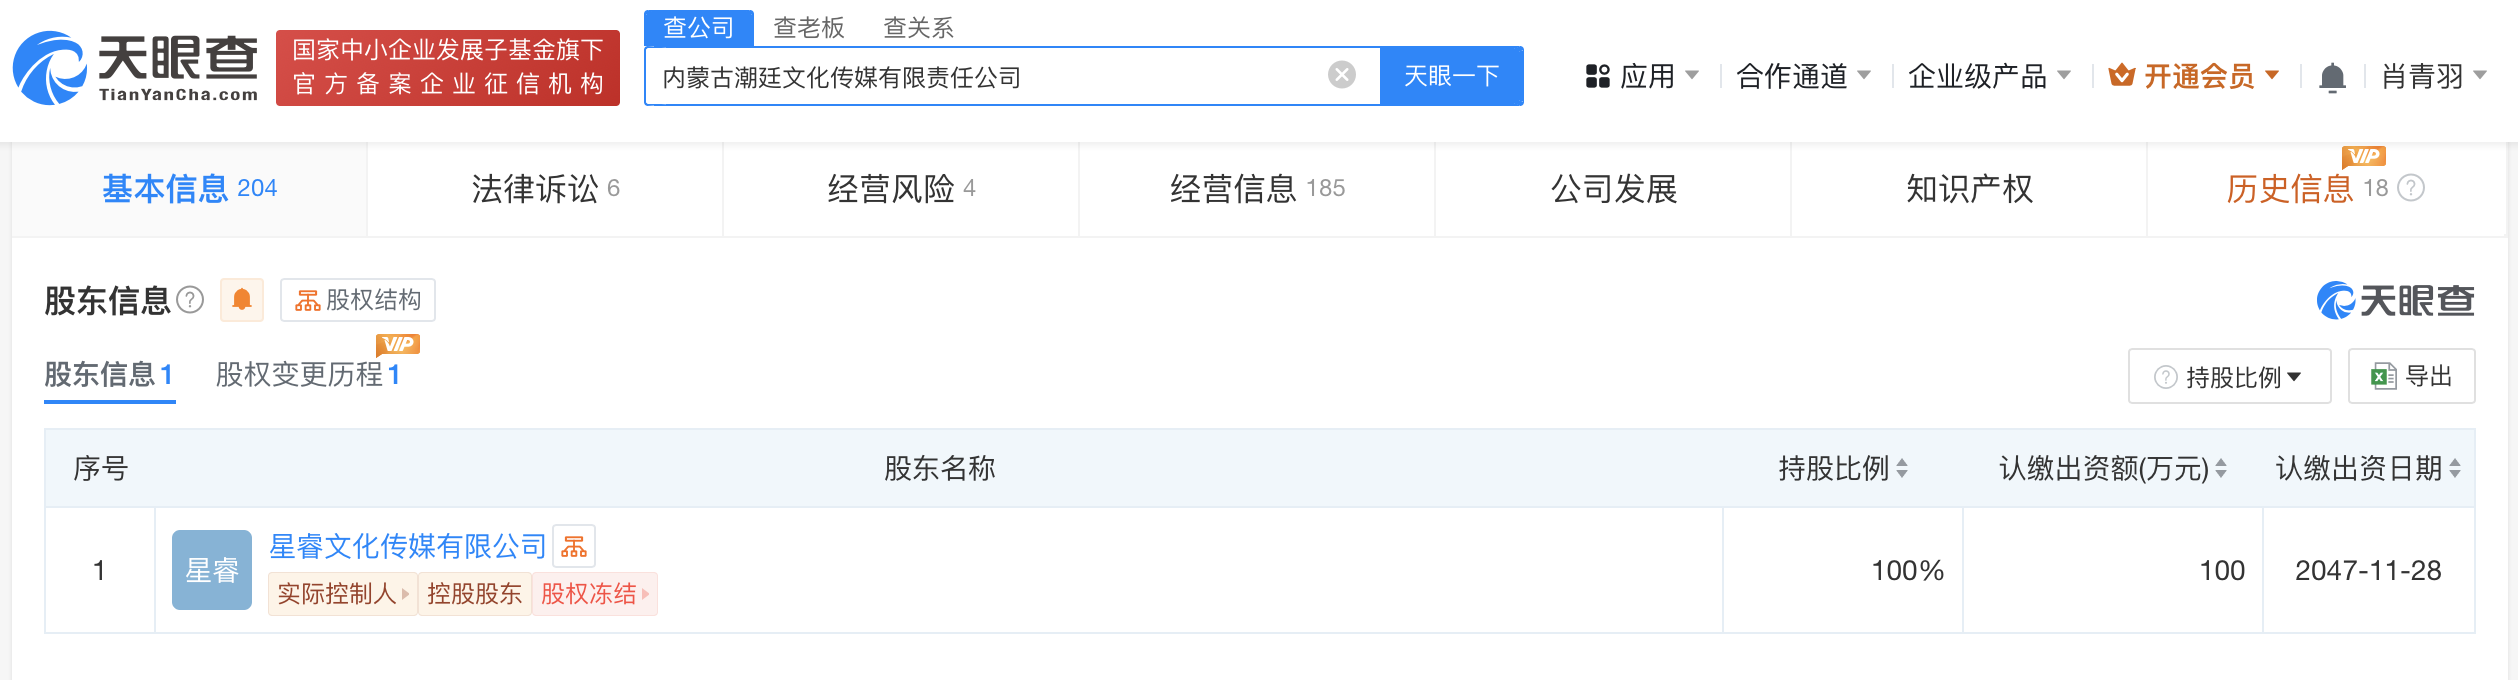
Task: Open the notification bell in header
Action: pyautogui.click(x=2332, y=77)
